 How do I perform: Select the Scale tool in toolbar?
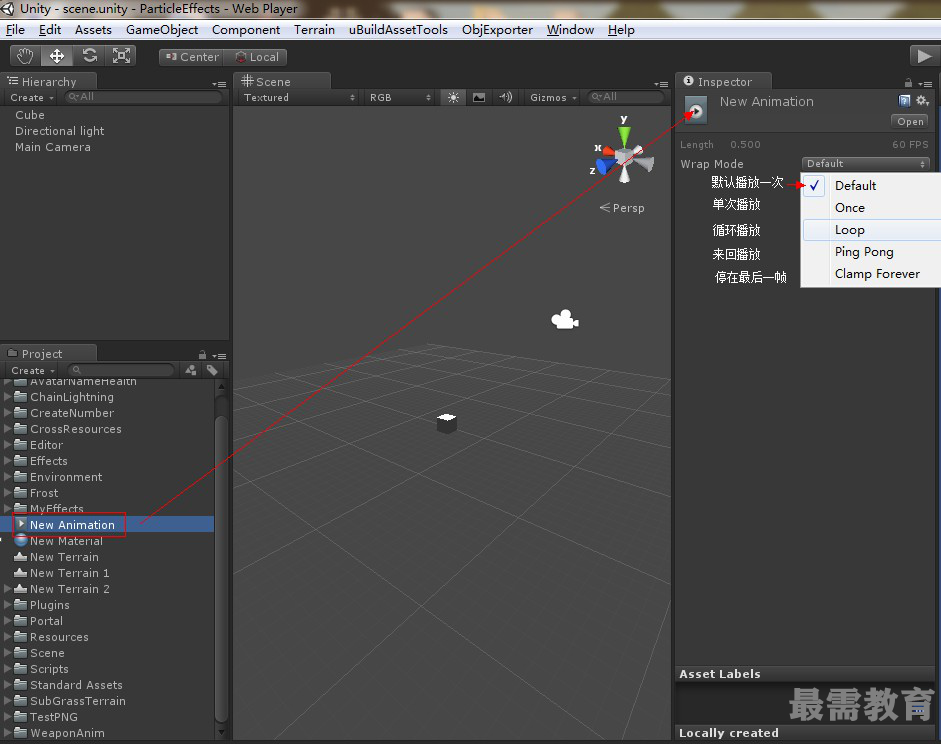[x=121, y=56]
